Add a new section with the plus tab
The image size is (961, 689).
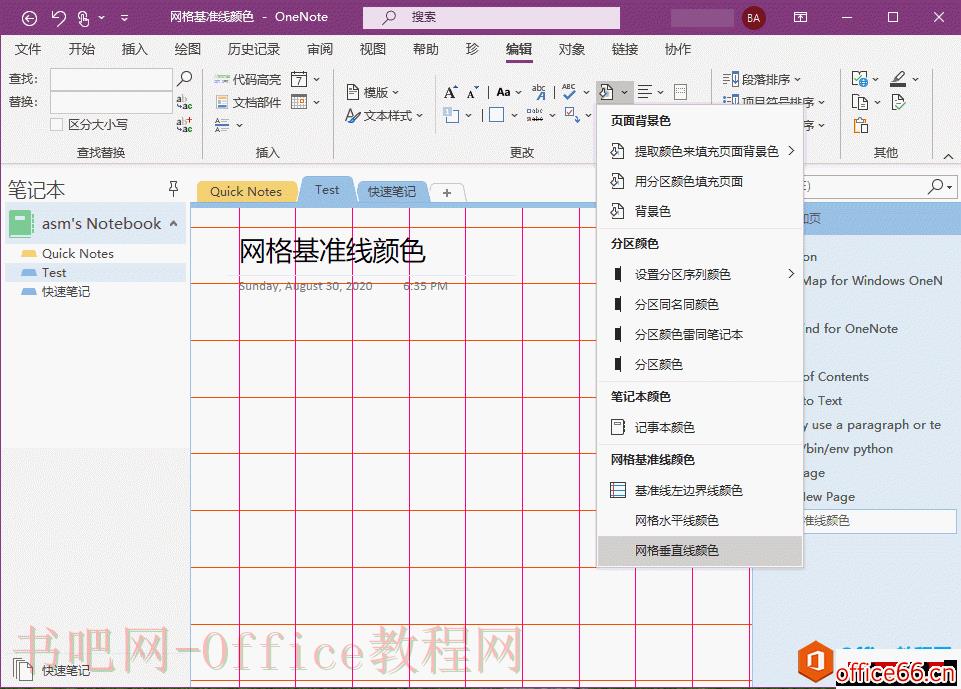tap(447, 192)
